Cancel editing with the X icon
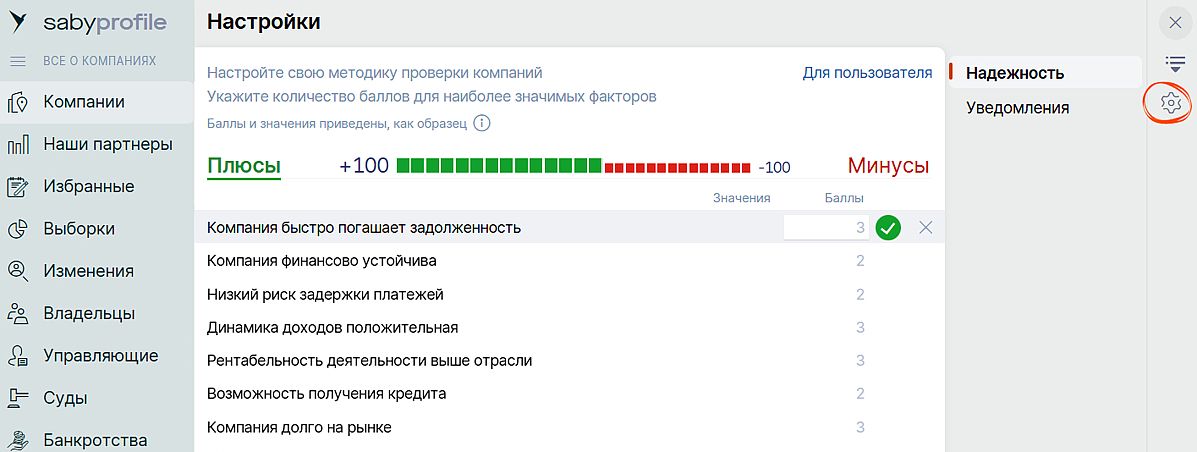 [x=925, y=228]
